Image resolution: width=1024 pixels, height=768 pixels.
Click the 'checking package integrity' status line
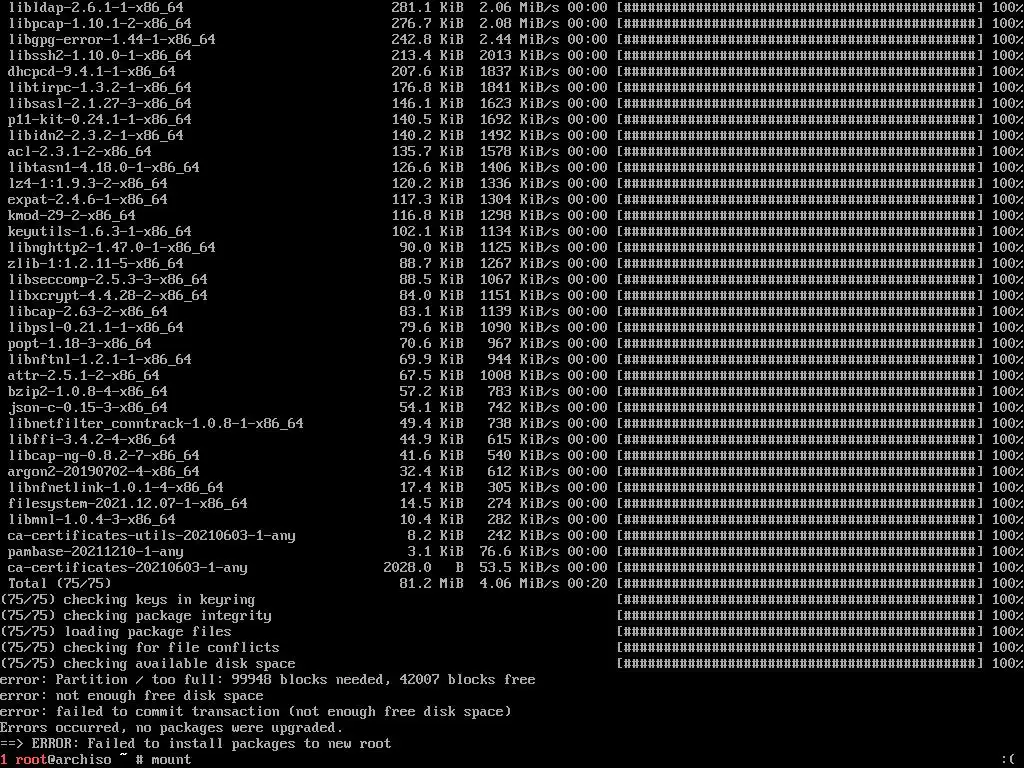coord(136,615)
